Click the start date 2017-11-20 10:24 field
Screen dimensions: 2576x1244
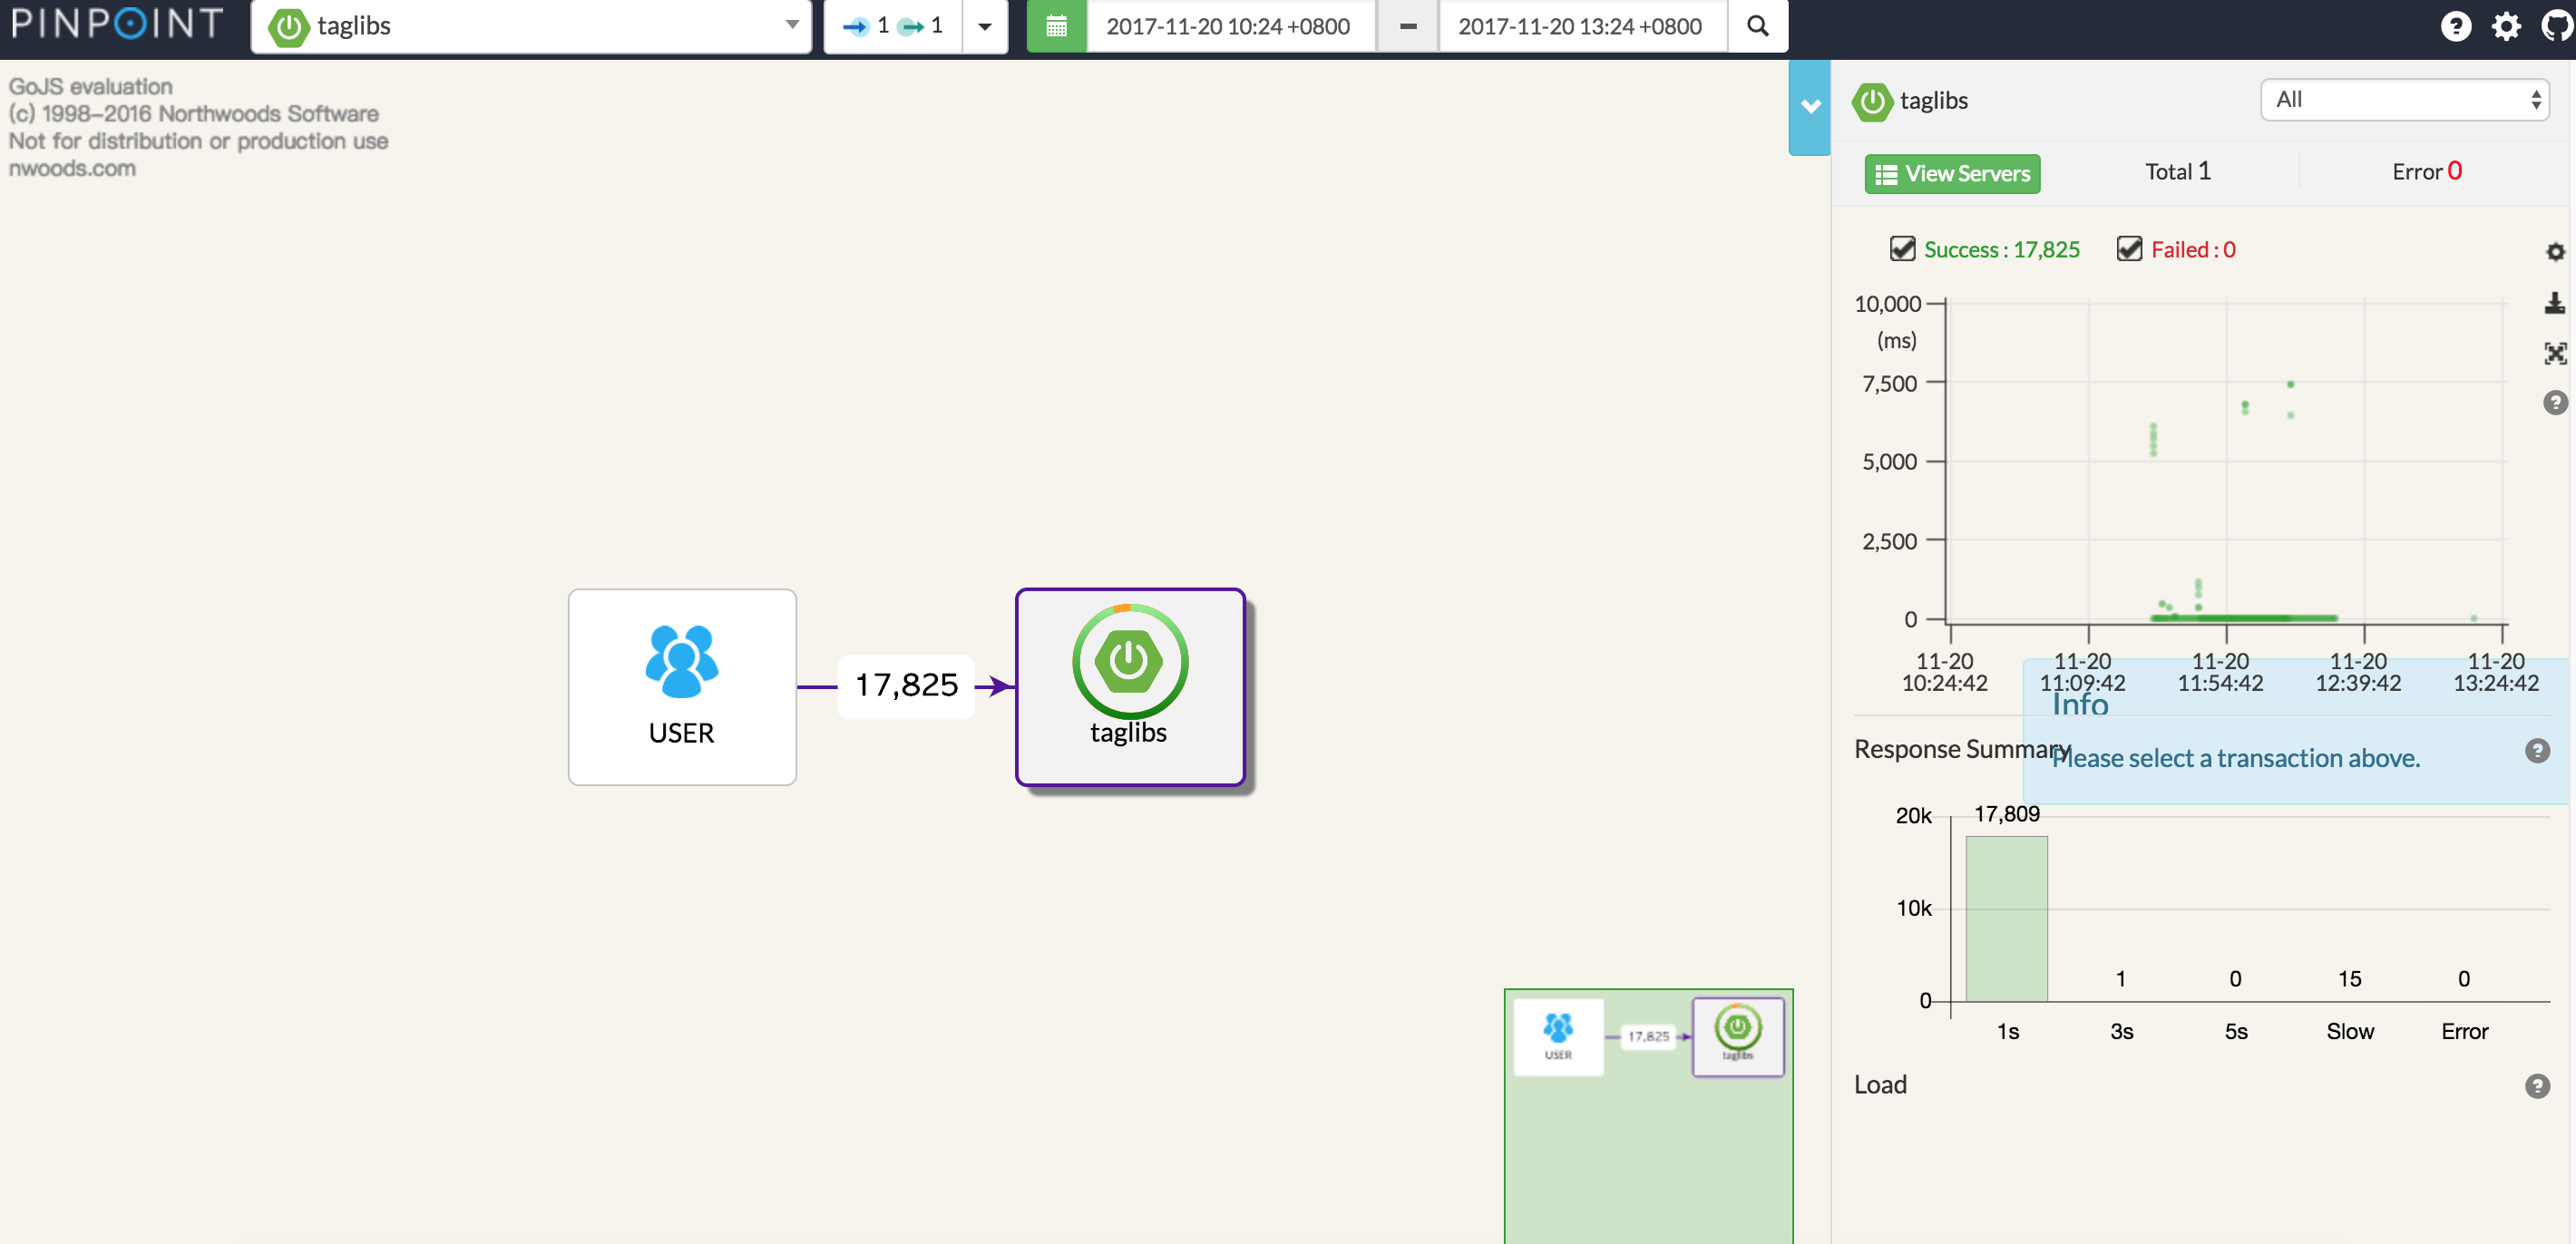1228,26
